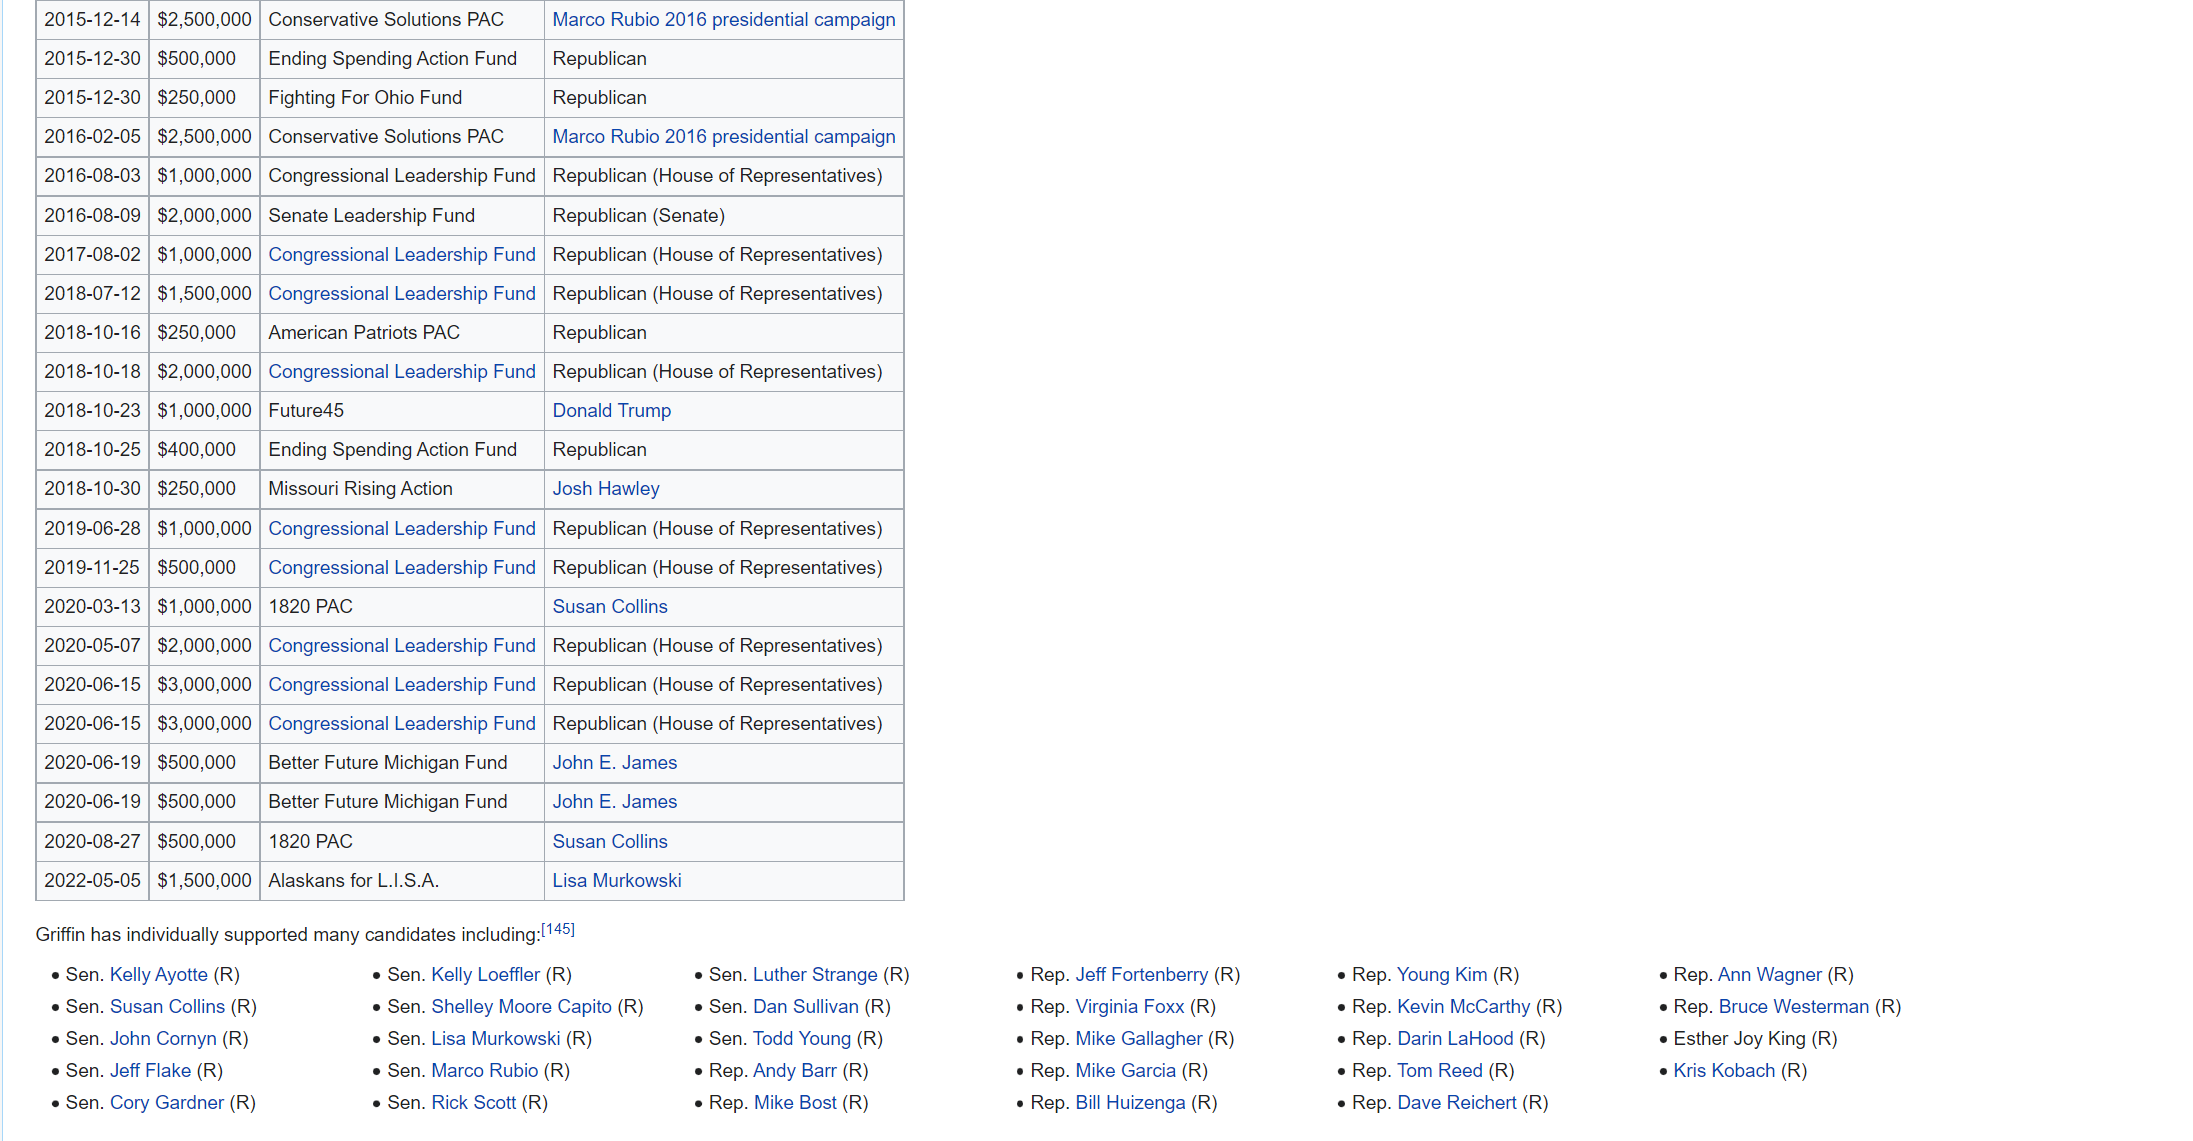
Task: Select 1820 PAC cell in 2020-03-13 row
Action: pos(402,606)
